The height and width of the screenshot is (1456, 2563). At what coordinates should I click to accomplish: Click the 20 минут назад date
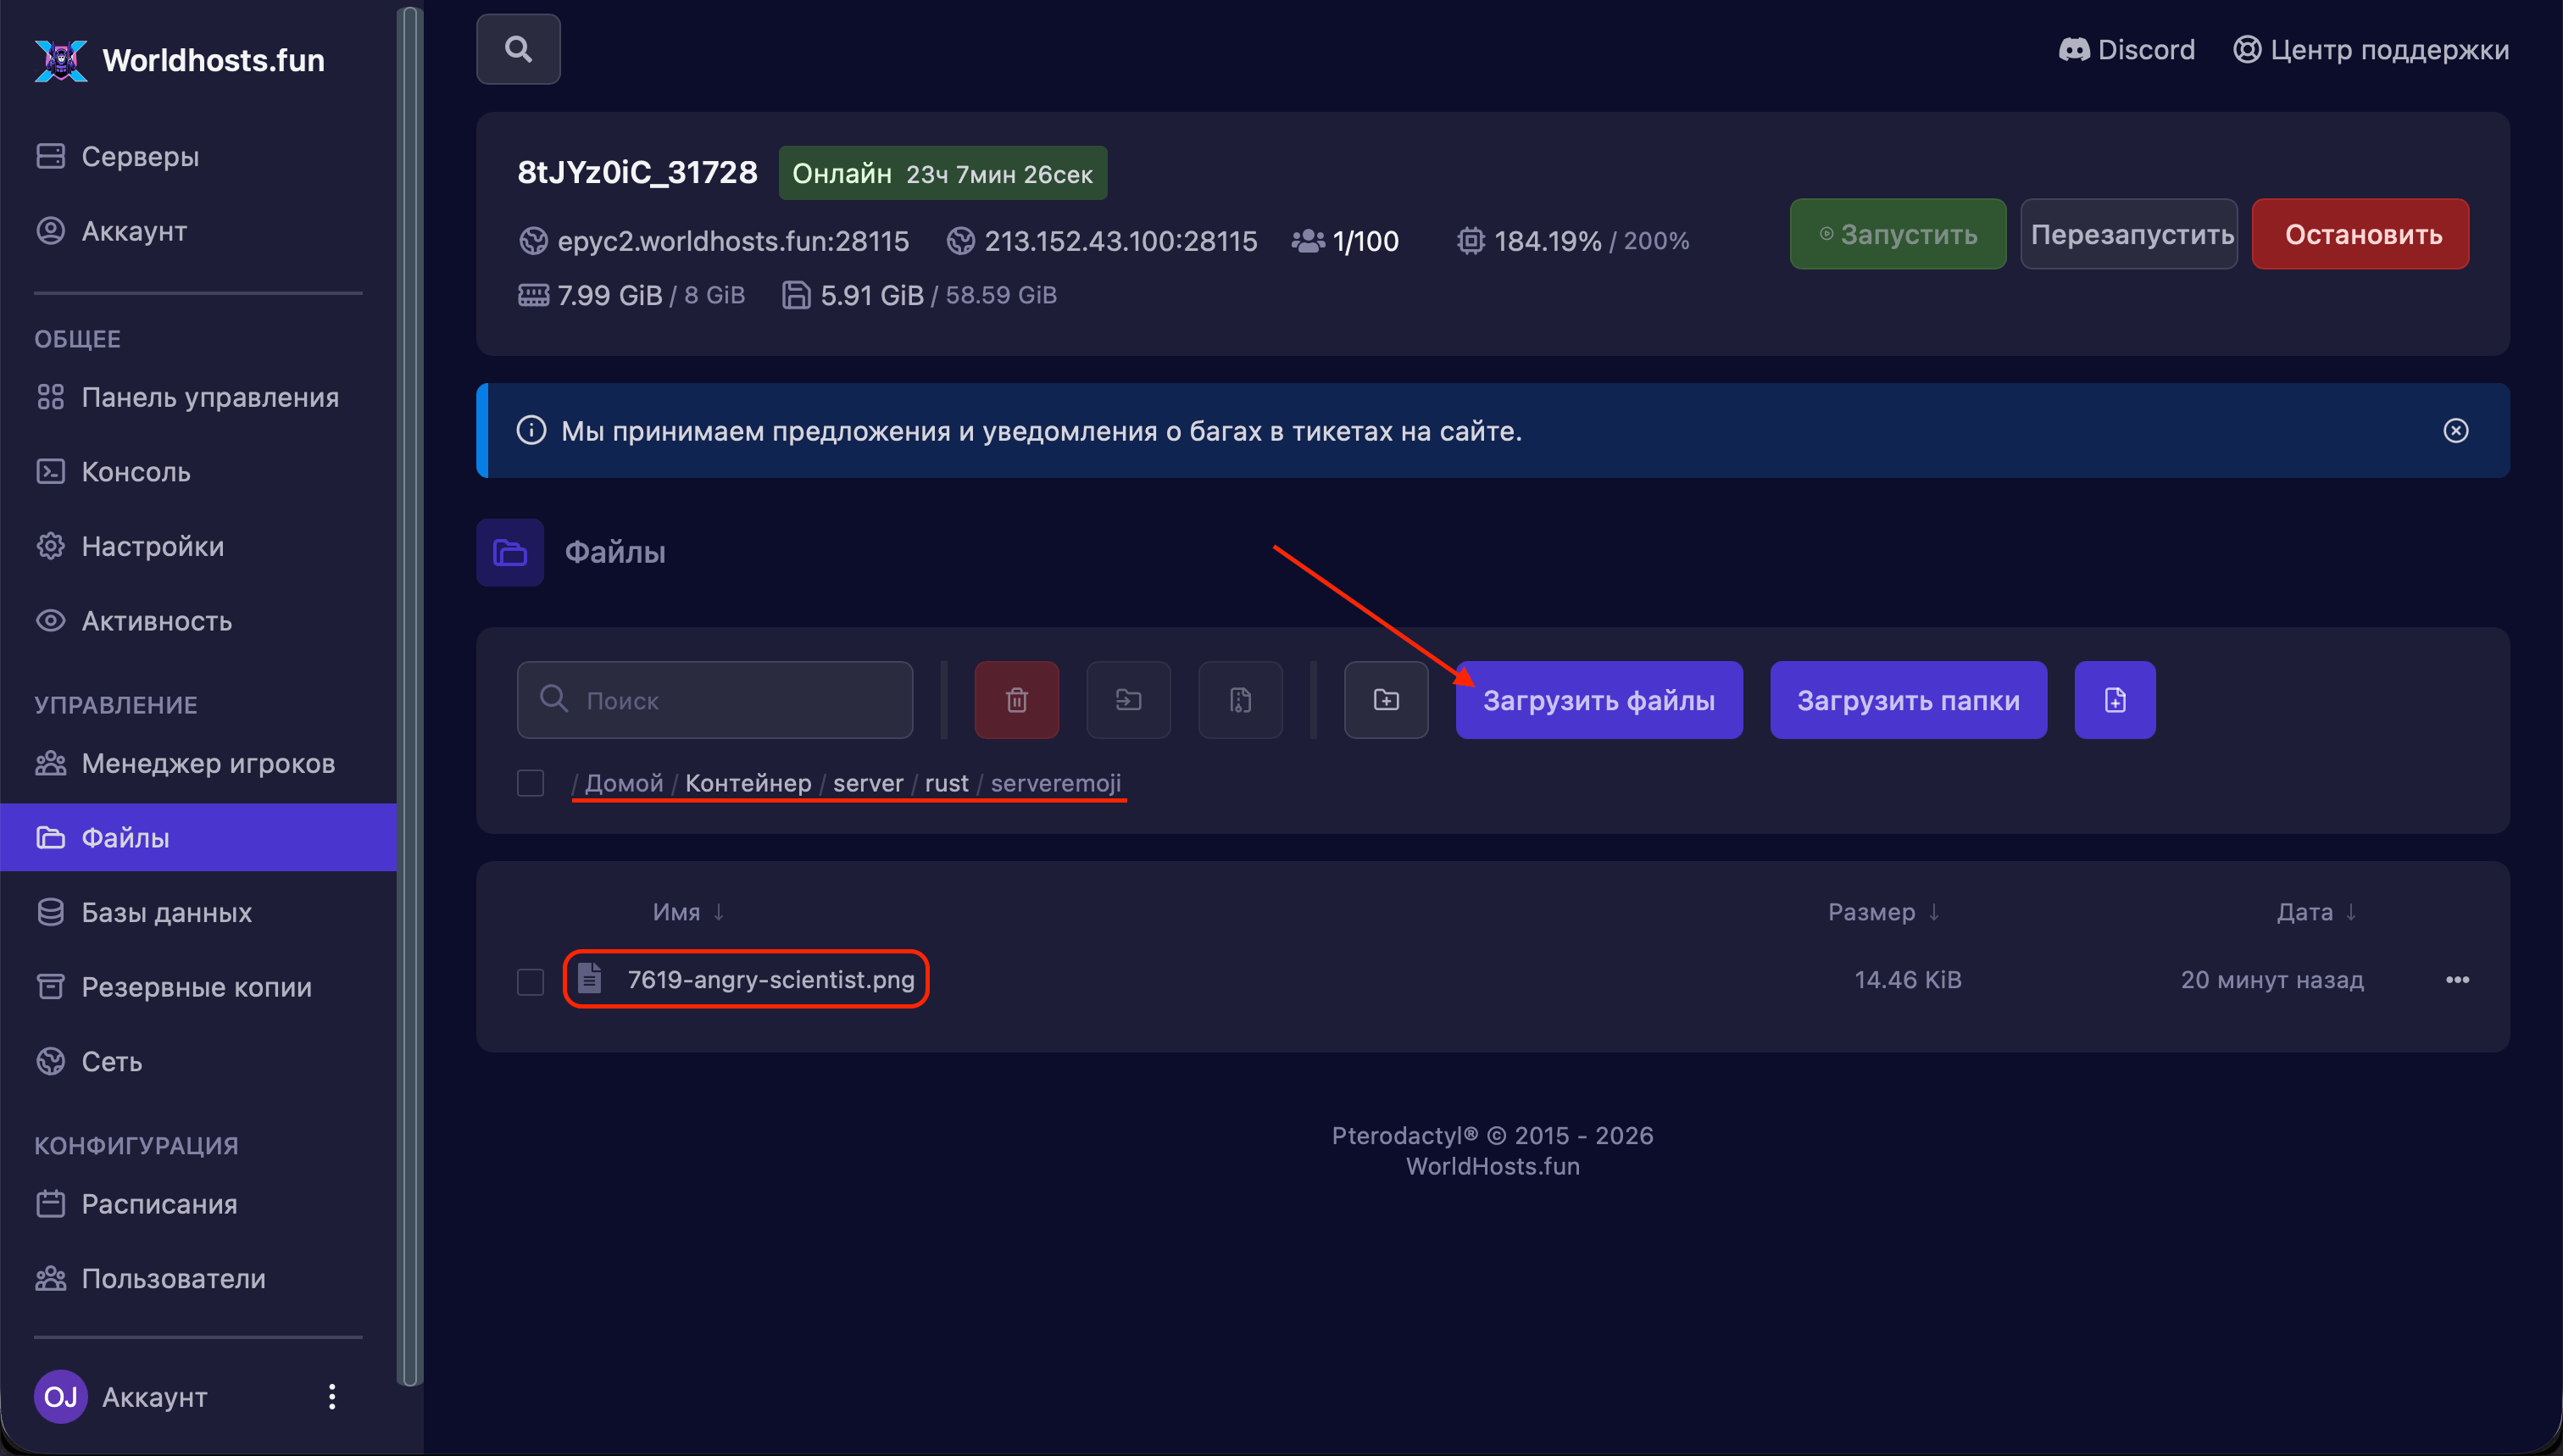(2272, 980)
